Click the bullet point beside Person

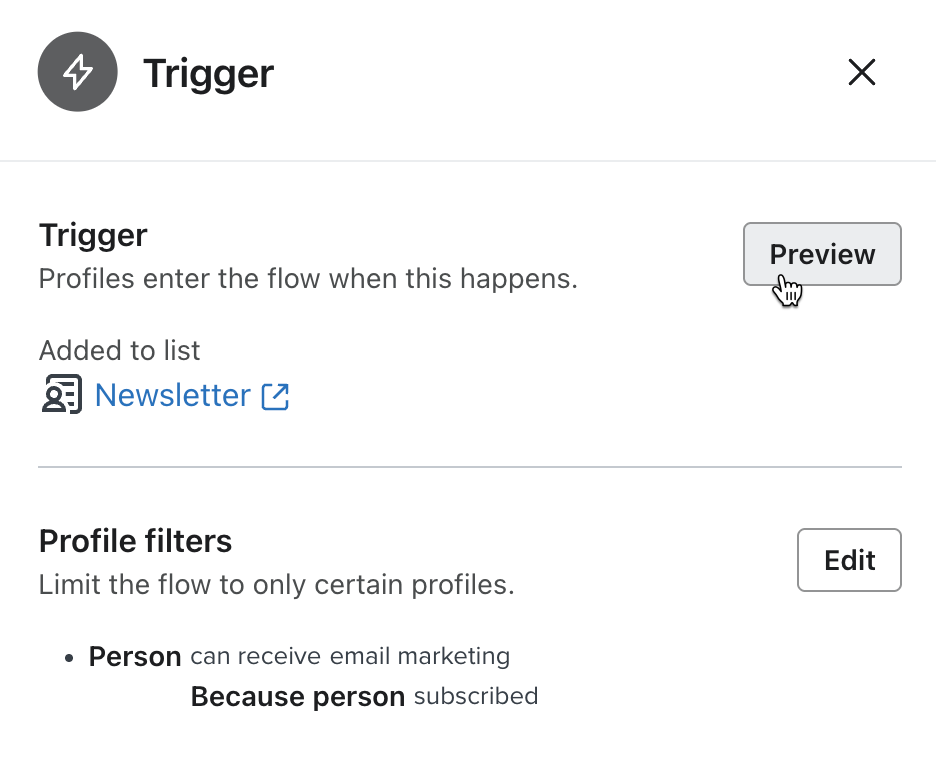click(67, 656)
